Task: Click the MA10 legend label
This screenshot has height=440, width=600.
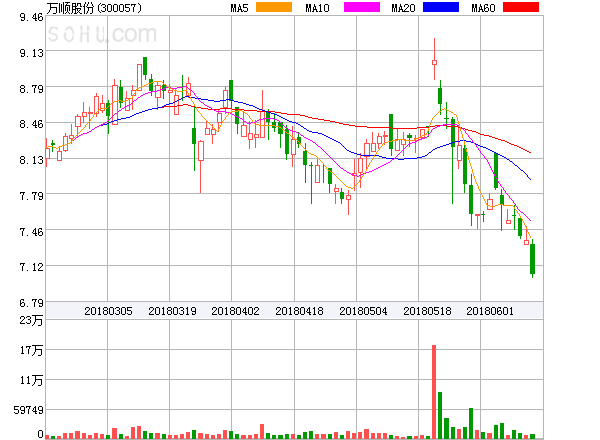Action: click(x=317, y=8)
